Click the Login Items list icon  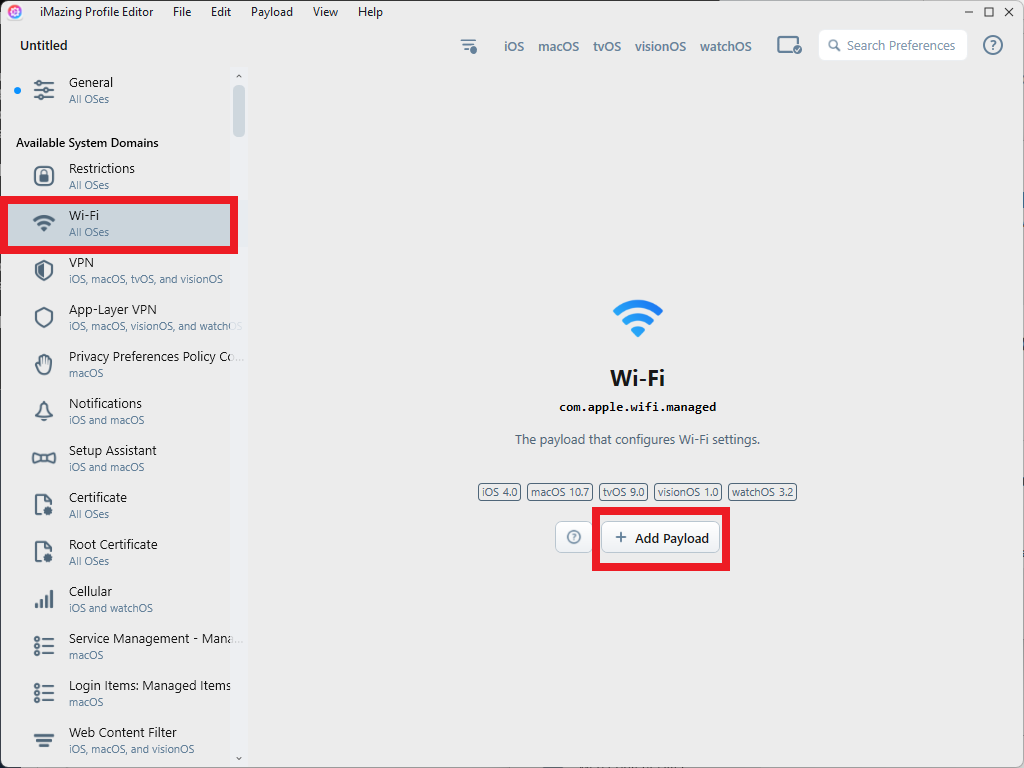tap(44, 693)
